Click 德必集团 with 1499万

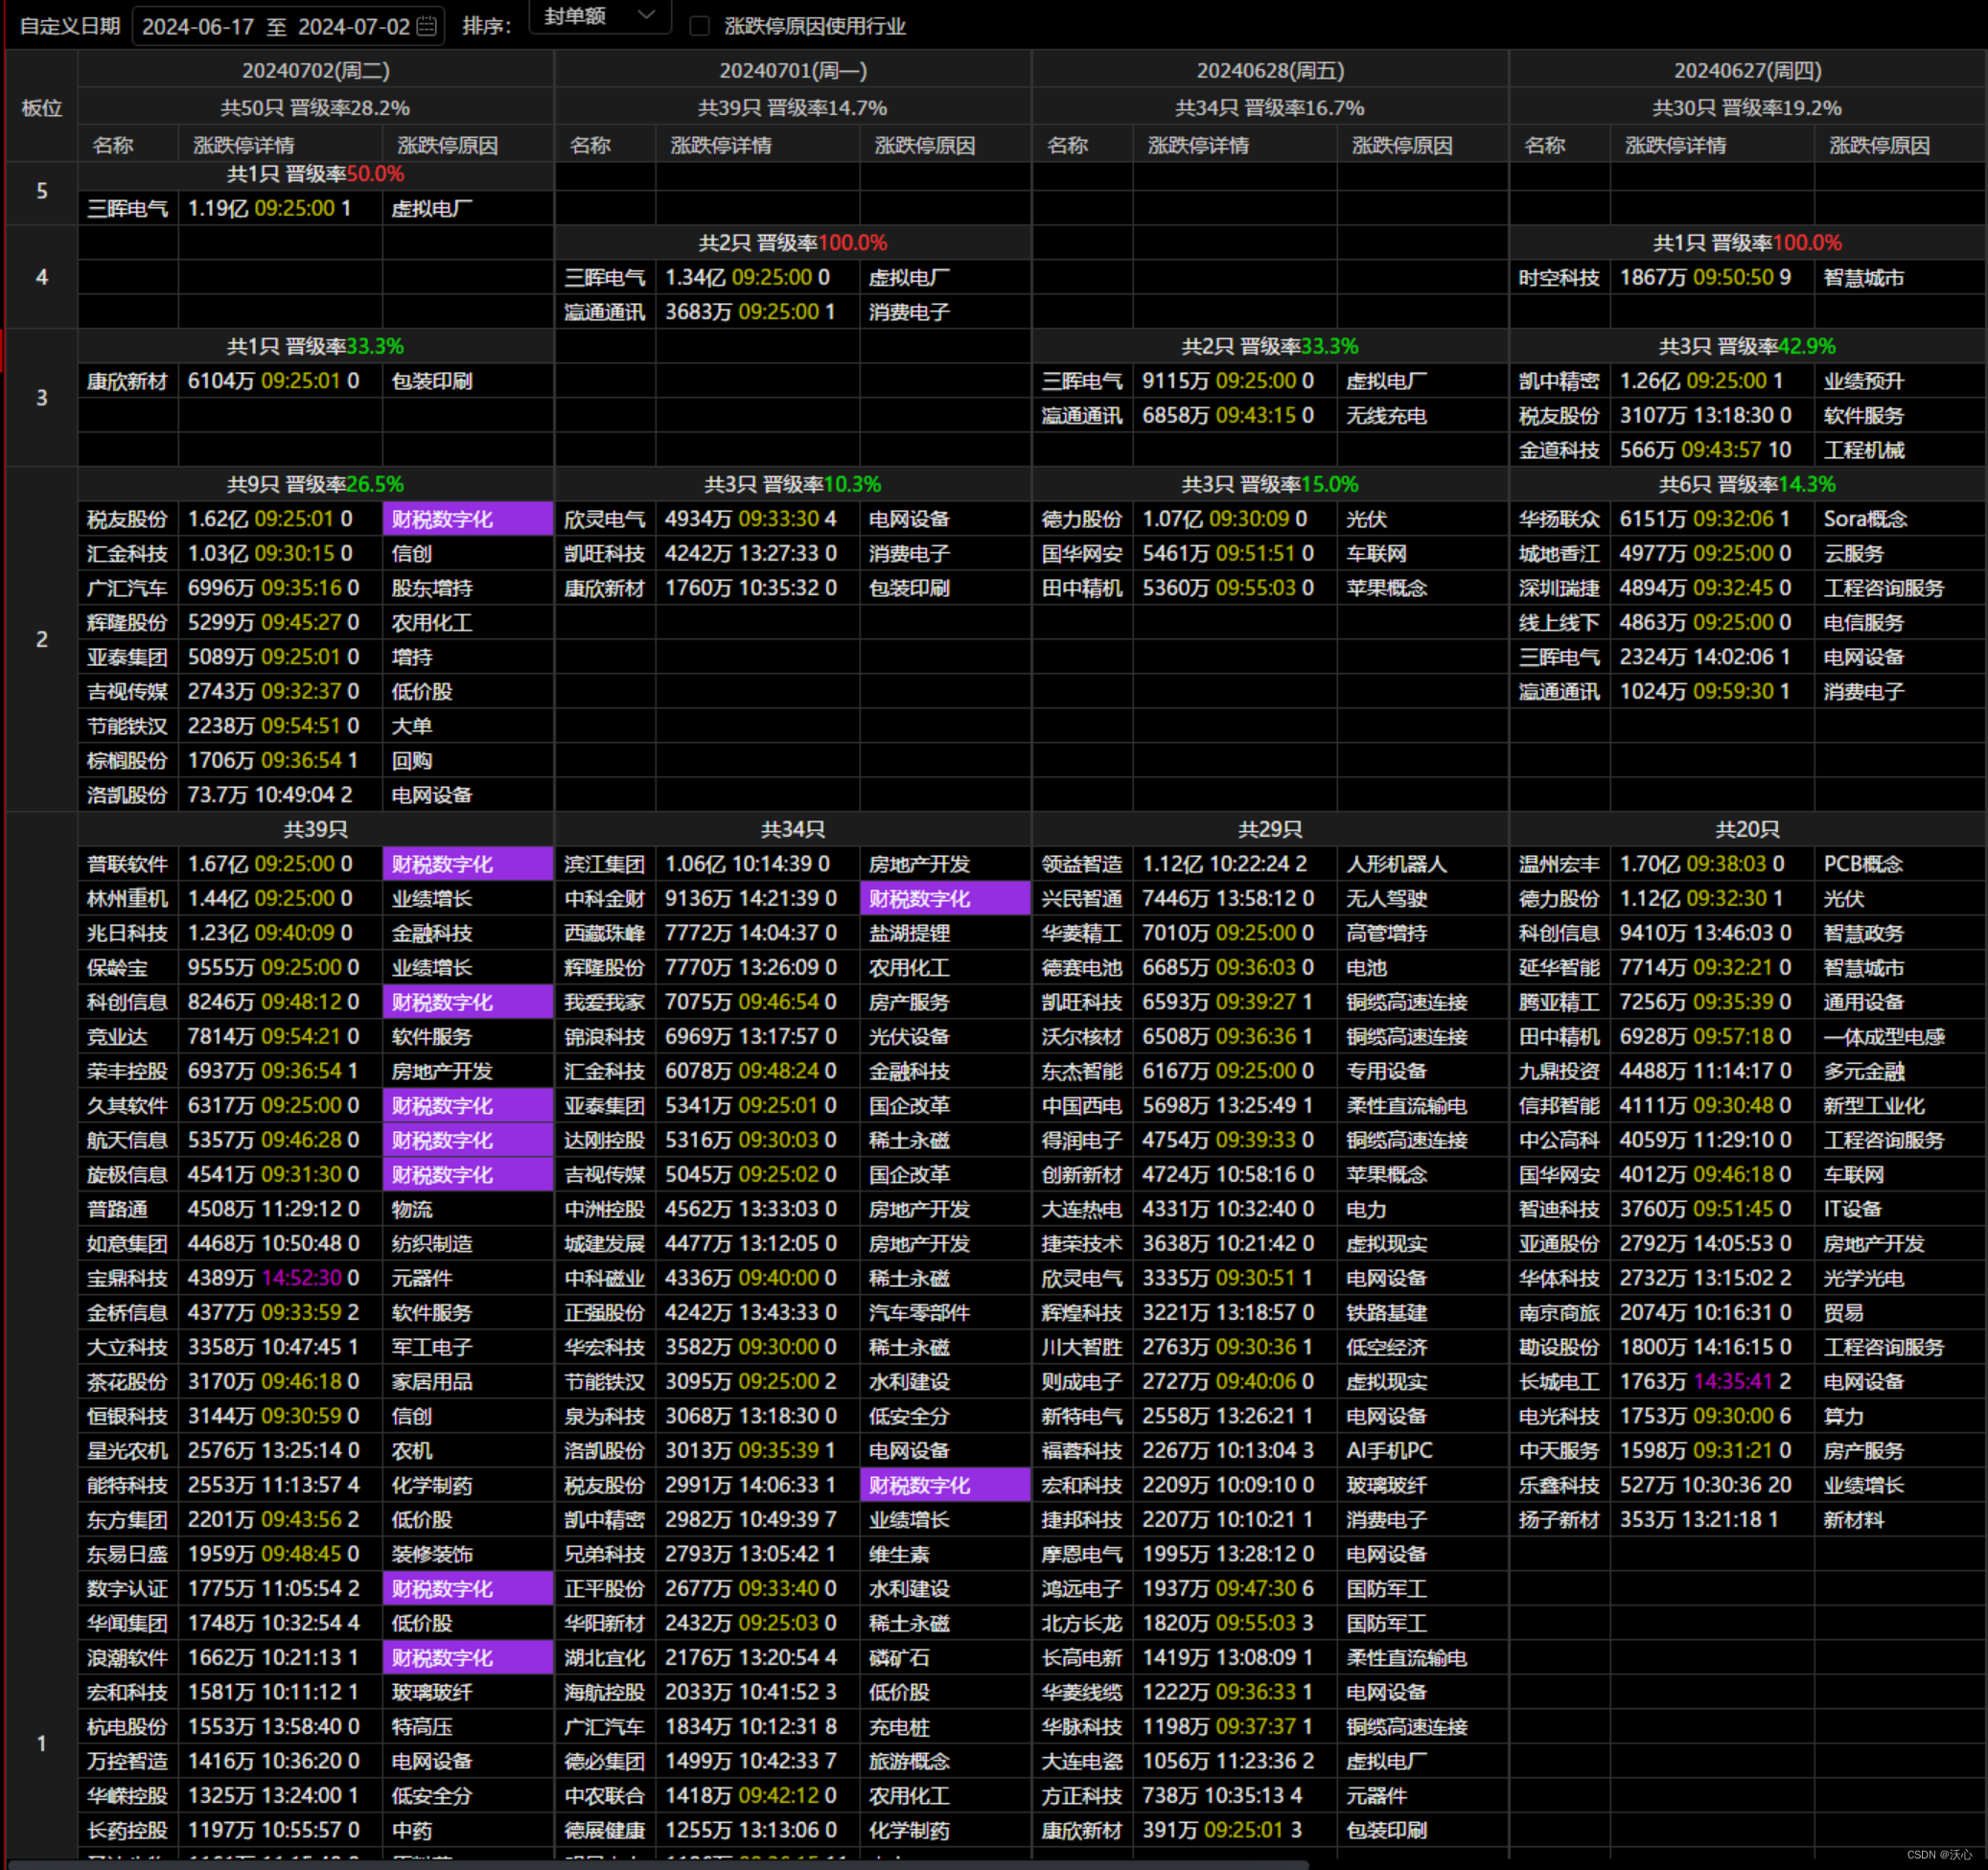point(605,1762)
